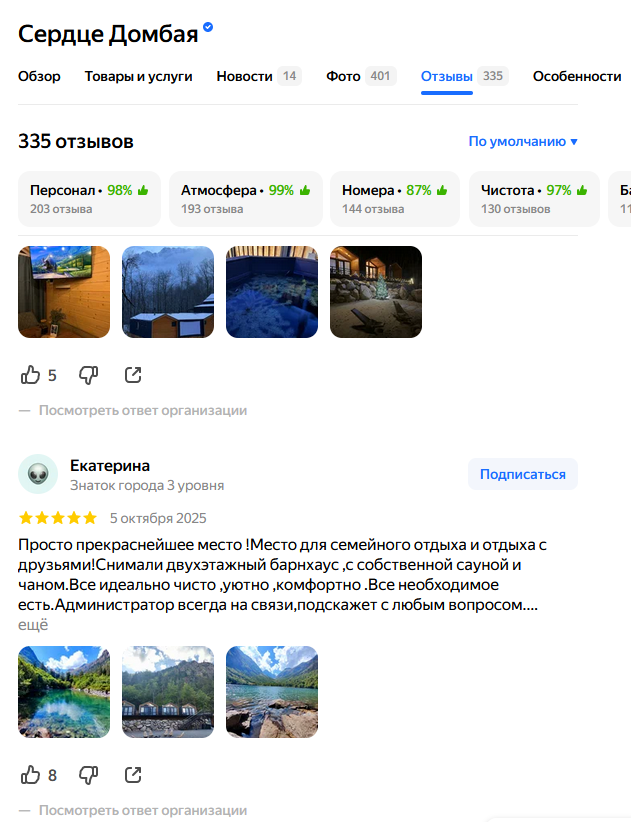Click the thumbs-down under Екатерина's review
The image size is (631, 822).
coord(88,775)
